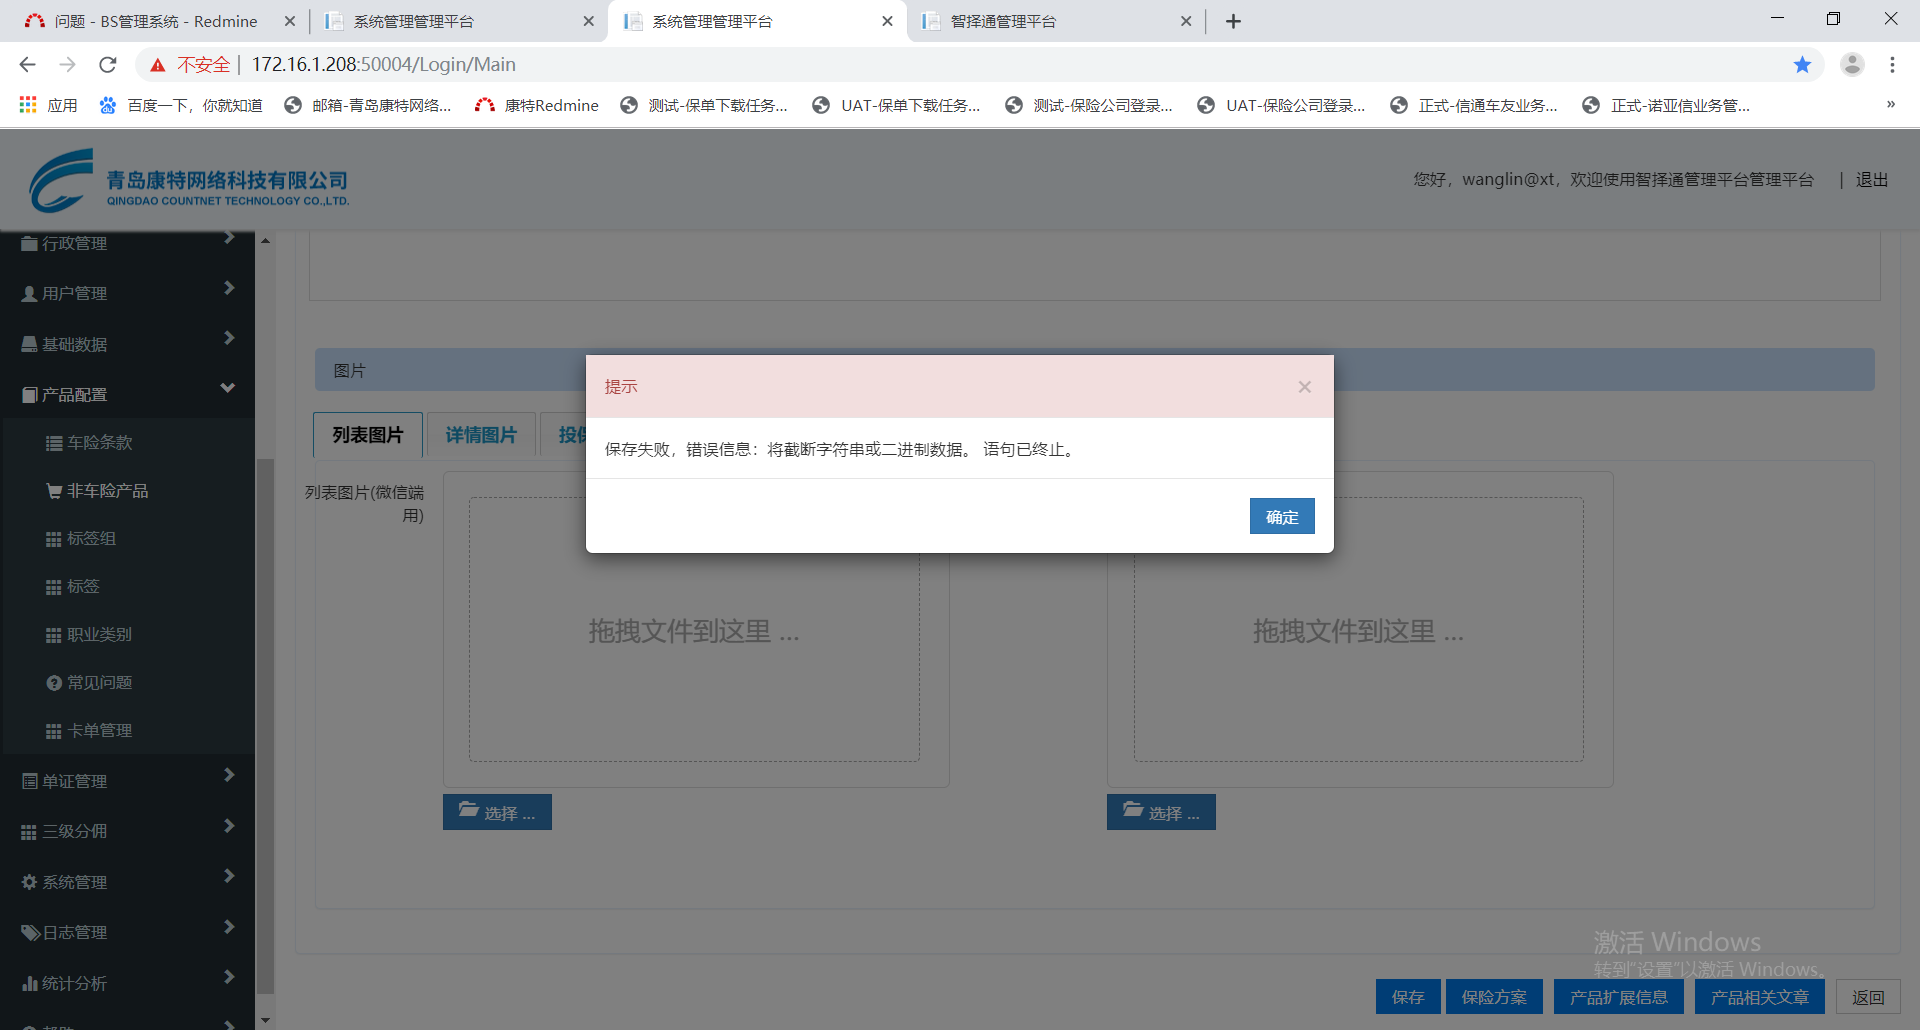1920x1030 pixels.
Task: Click the right 拖拽文件到这里 drop zone
Action: (1358, 630)
